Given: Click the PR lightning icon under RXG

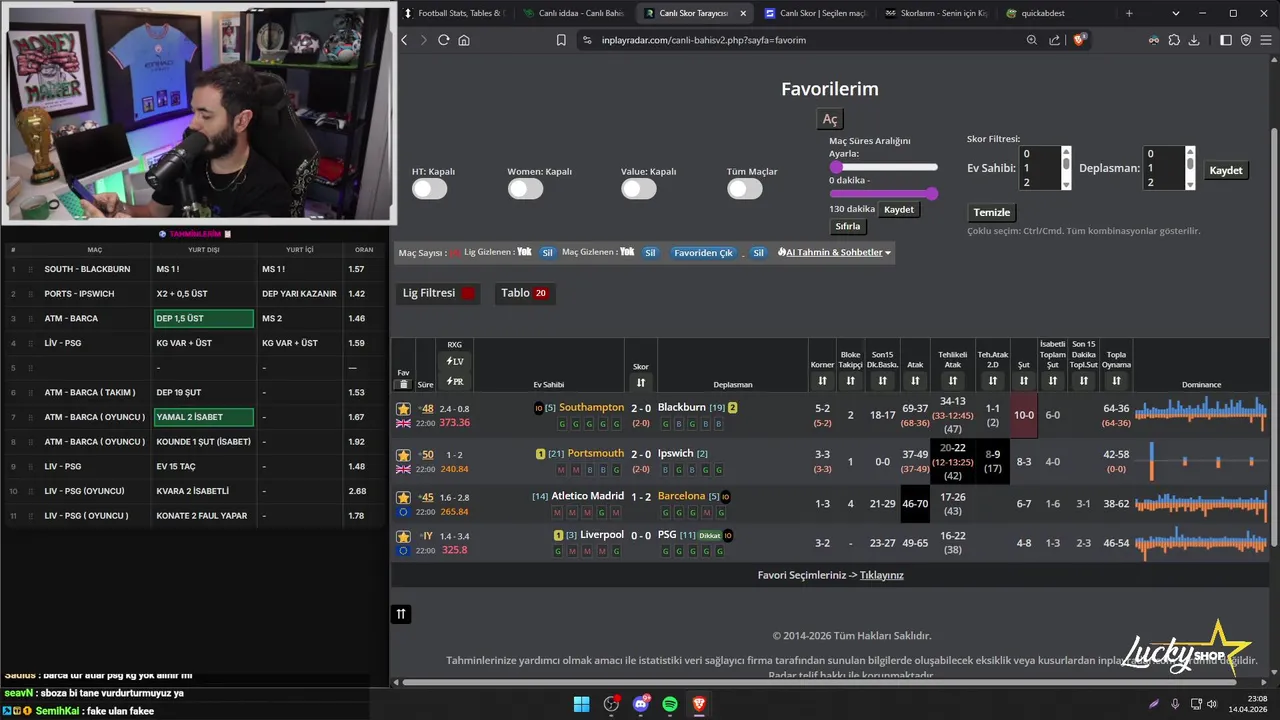Looking at the screenshot, I should pos(454,382).
